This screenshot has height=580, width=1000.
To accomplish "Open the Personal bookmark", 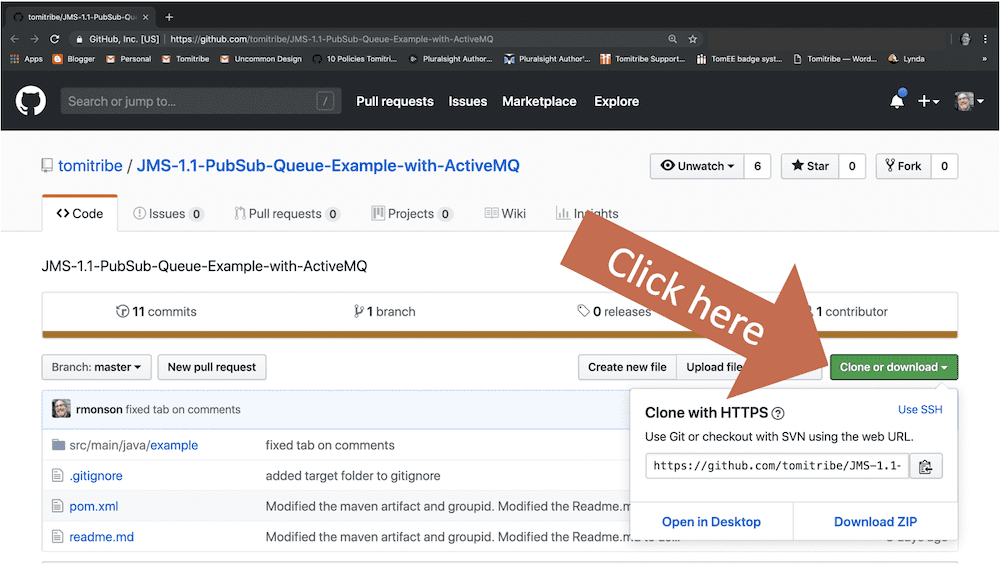I will click(x=129, y=59).
